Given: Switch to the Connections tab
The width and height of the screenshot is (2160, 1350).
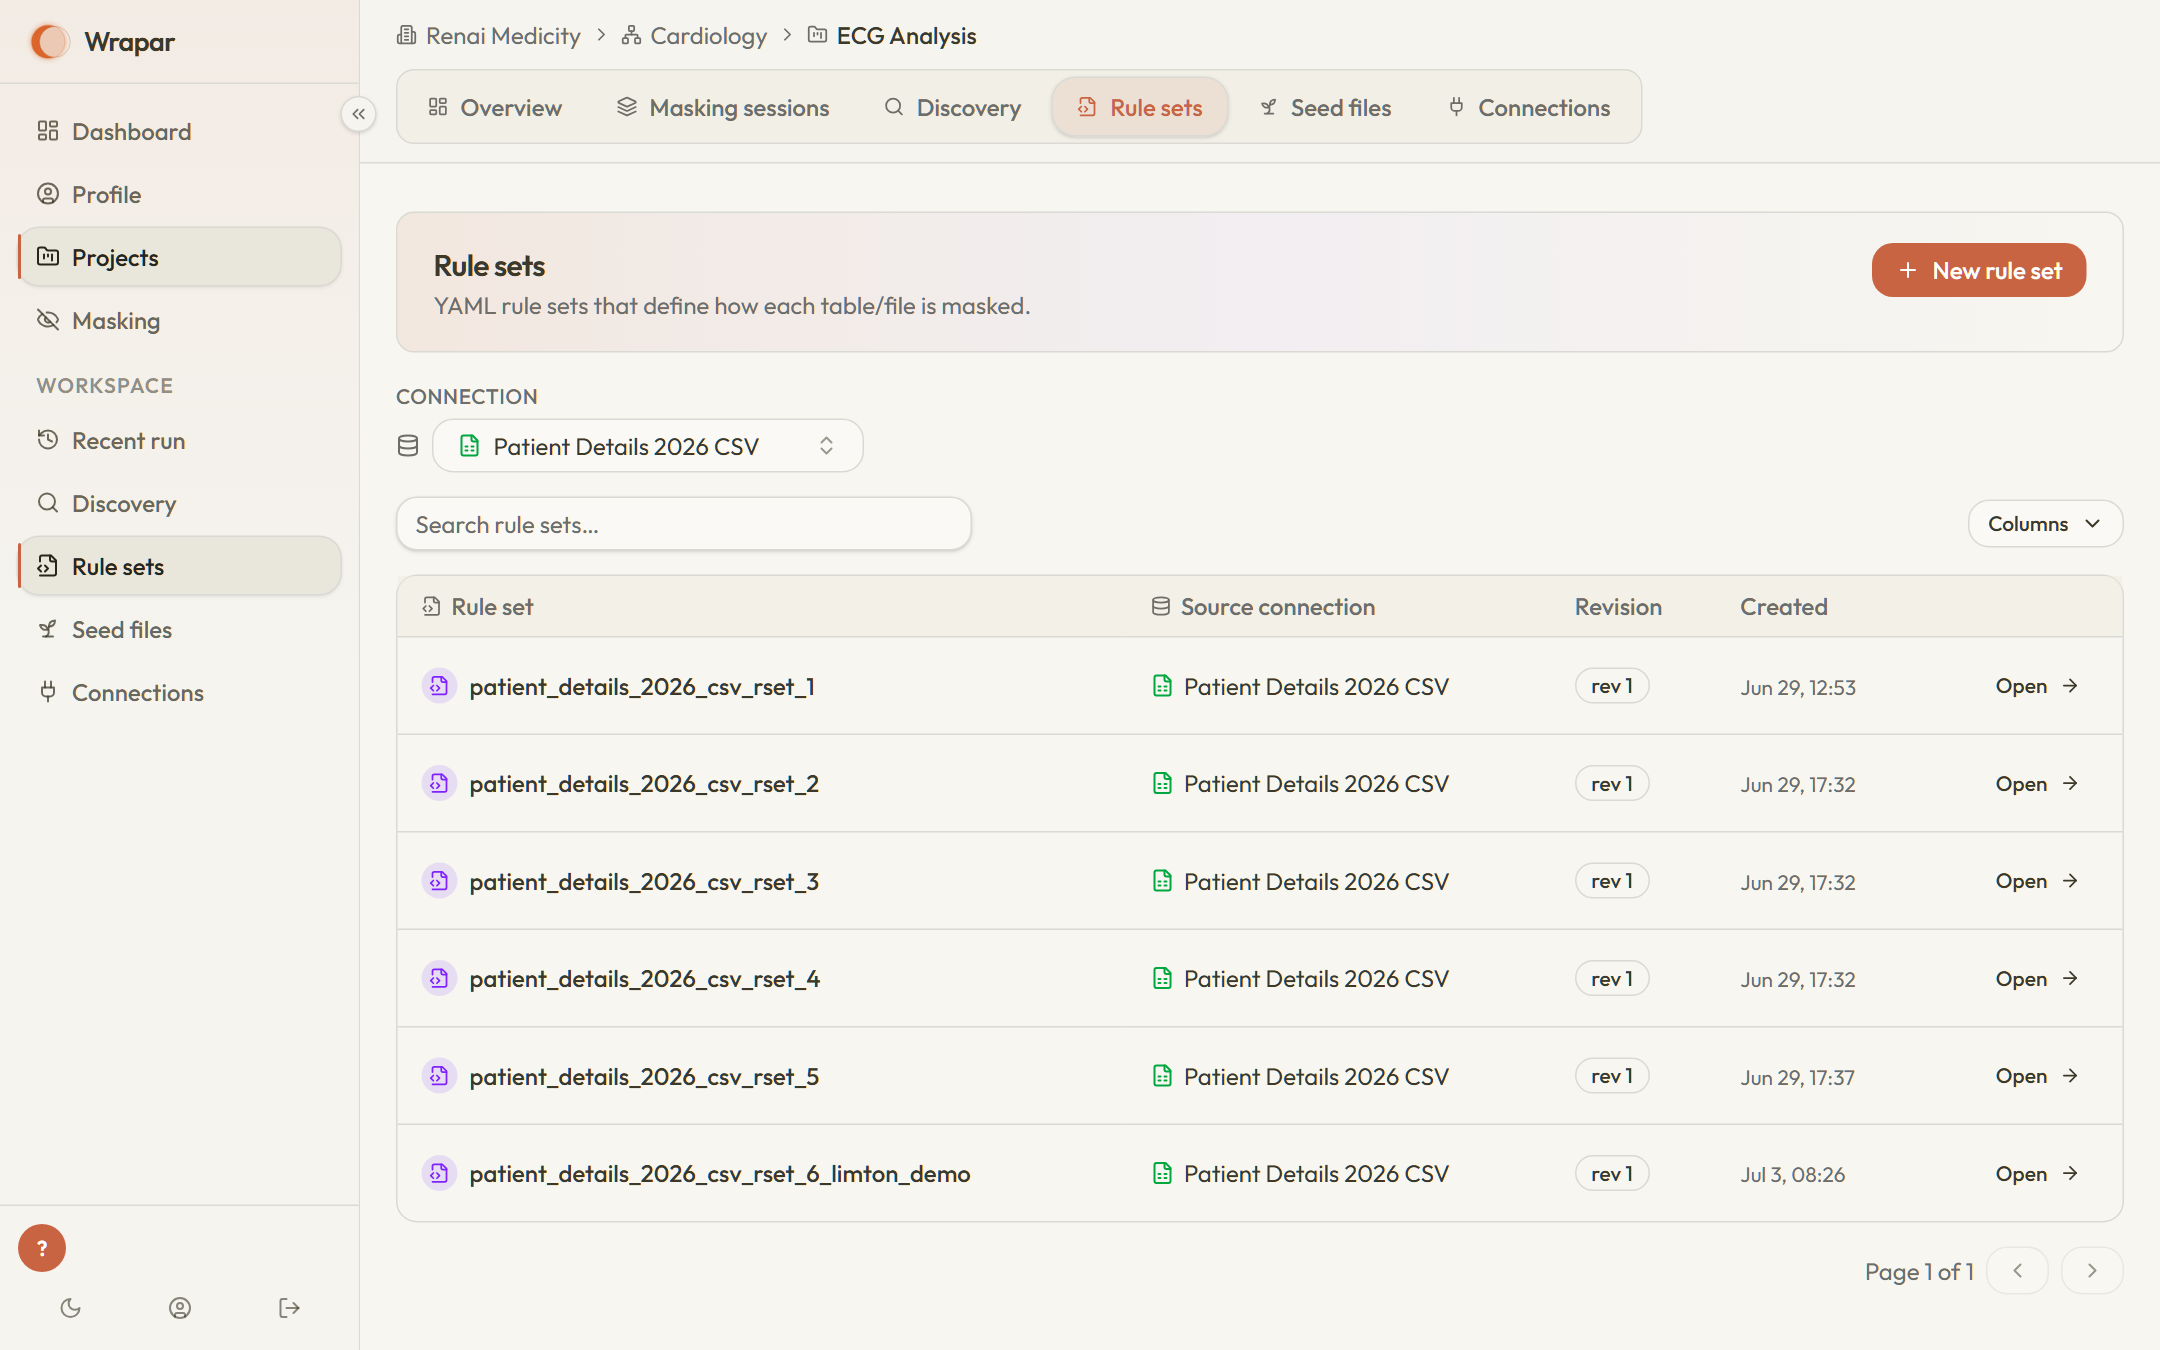Looking at the screenshot, I should [x=1530, y=107].
